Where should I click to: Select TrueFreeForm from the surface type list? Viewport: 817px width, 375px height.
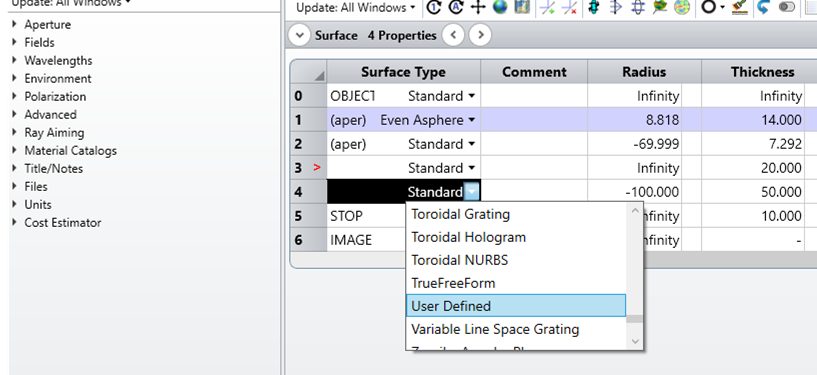pos(516,283)
